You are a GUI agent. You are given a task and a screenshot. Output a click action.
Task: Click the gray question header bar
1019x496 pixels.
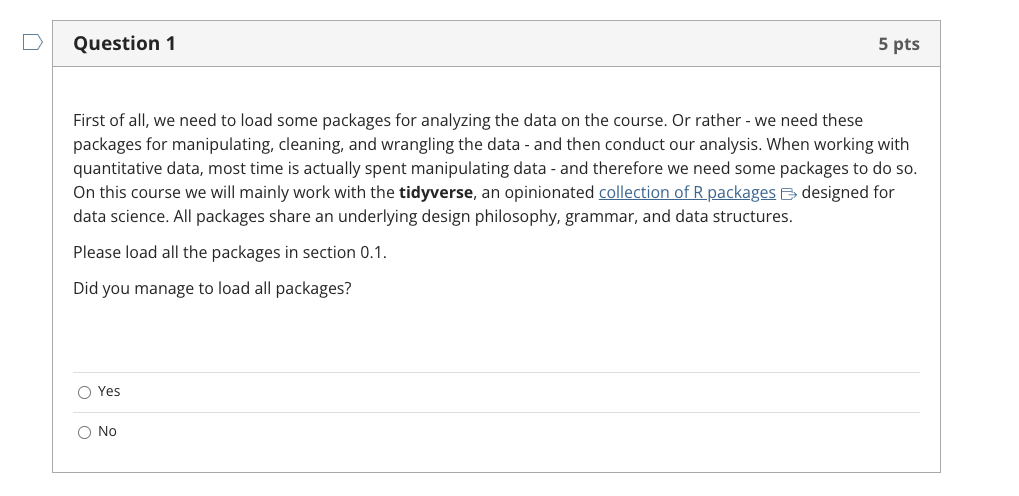click(497, 44)
